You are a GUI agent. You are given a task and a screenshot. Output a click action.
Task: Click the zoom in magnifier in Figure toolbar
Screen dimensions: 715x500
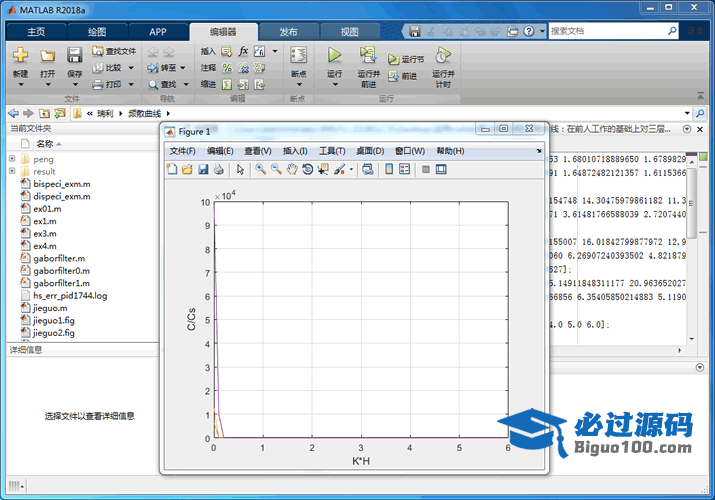click(x=260, y=169)
